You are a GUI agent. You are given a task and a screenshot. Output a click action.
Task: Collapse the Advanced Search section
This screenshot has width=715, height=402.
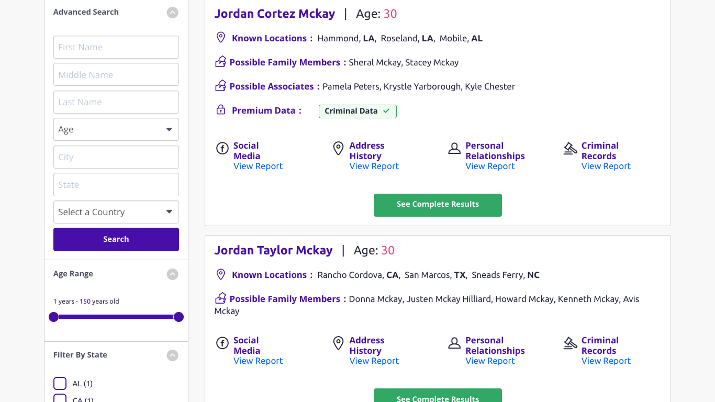coord(172,12)
